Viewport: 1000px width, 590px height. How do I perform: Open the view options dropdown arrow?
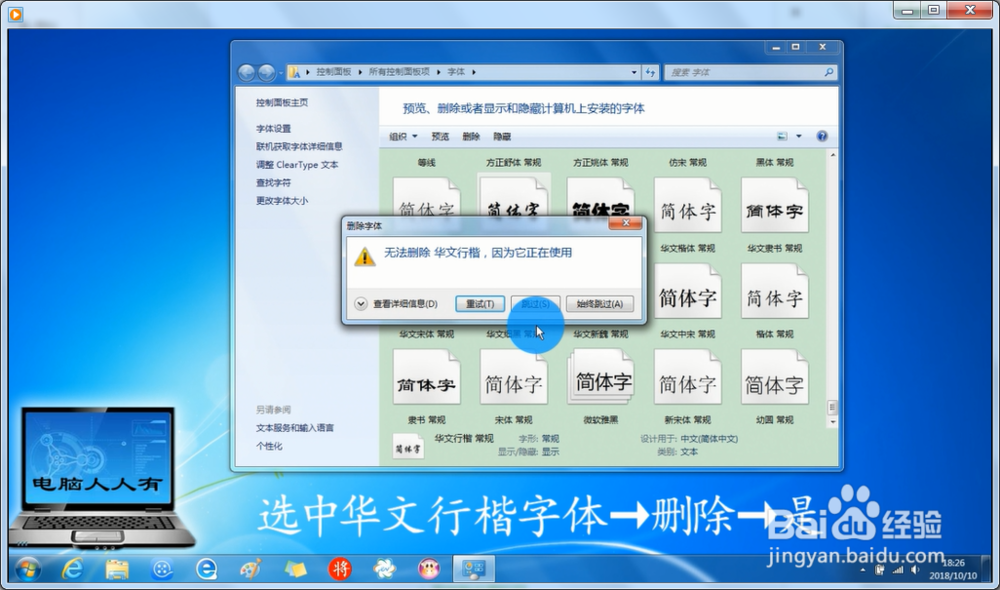pyautogui.click(x=798, y=136)
